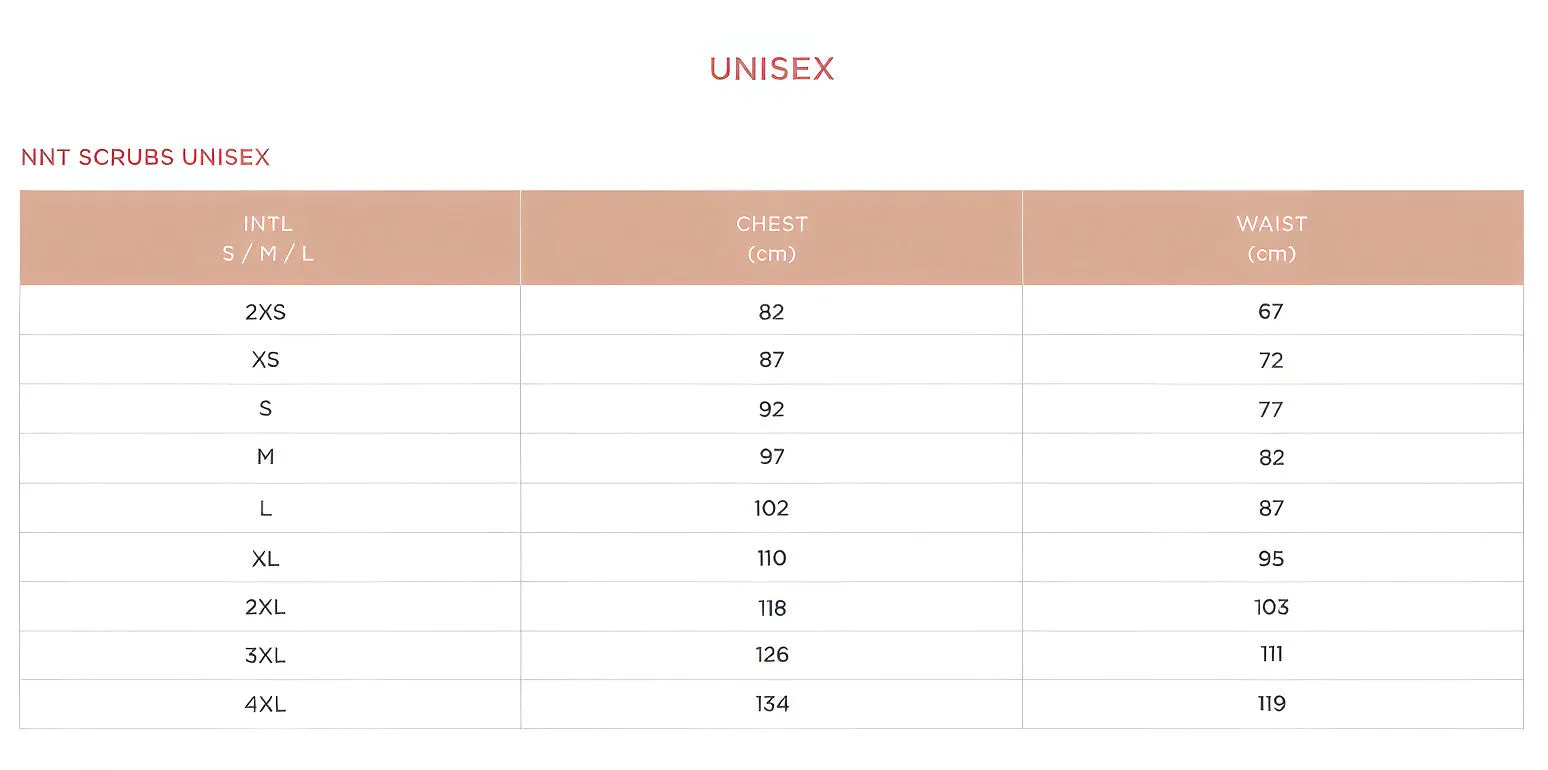Screen dimensions: 1548x770
Task: Select the 4XL size cell
Action: pyautogui.click(x=265, y=704)
